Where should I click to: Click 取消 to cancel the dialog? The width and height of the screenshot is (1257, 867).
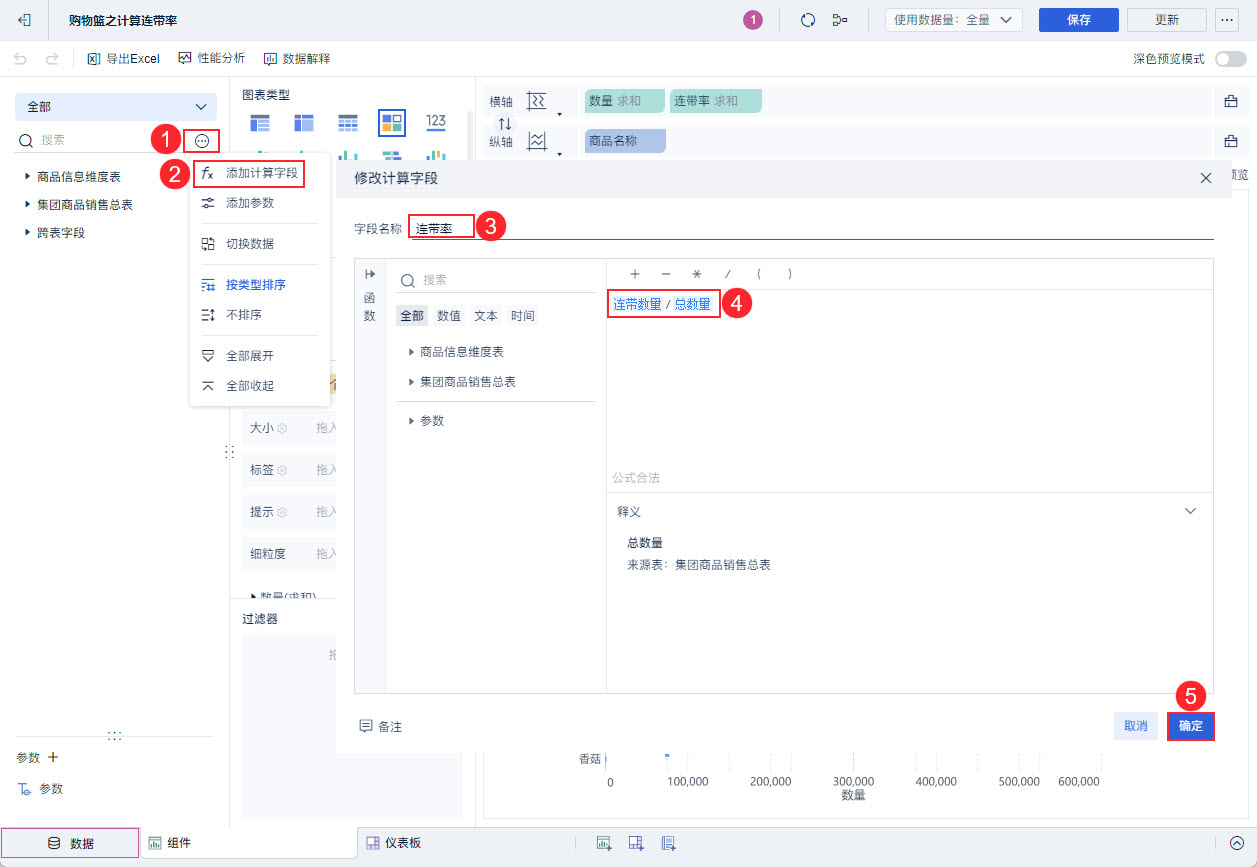[1135, 726]
